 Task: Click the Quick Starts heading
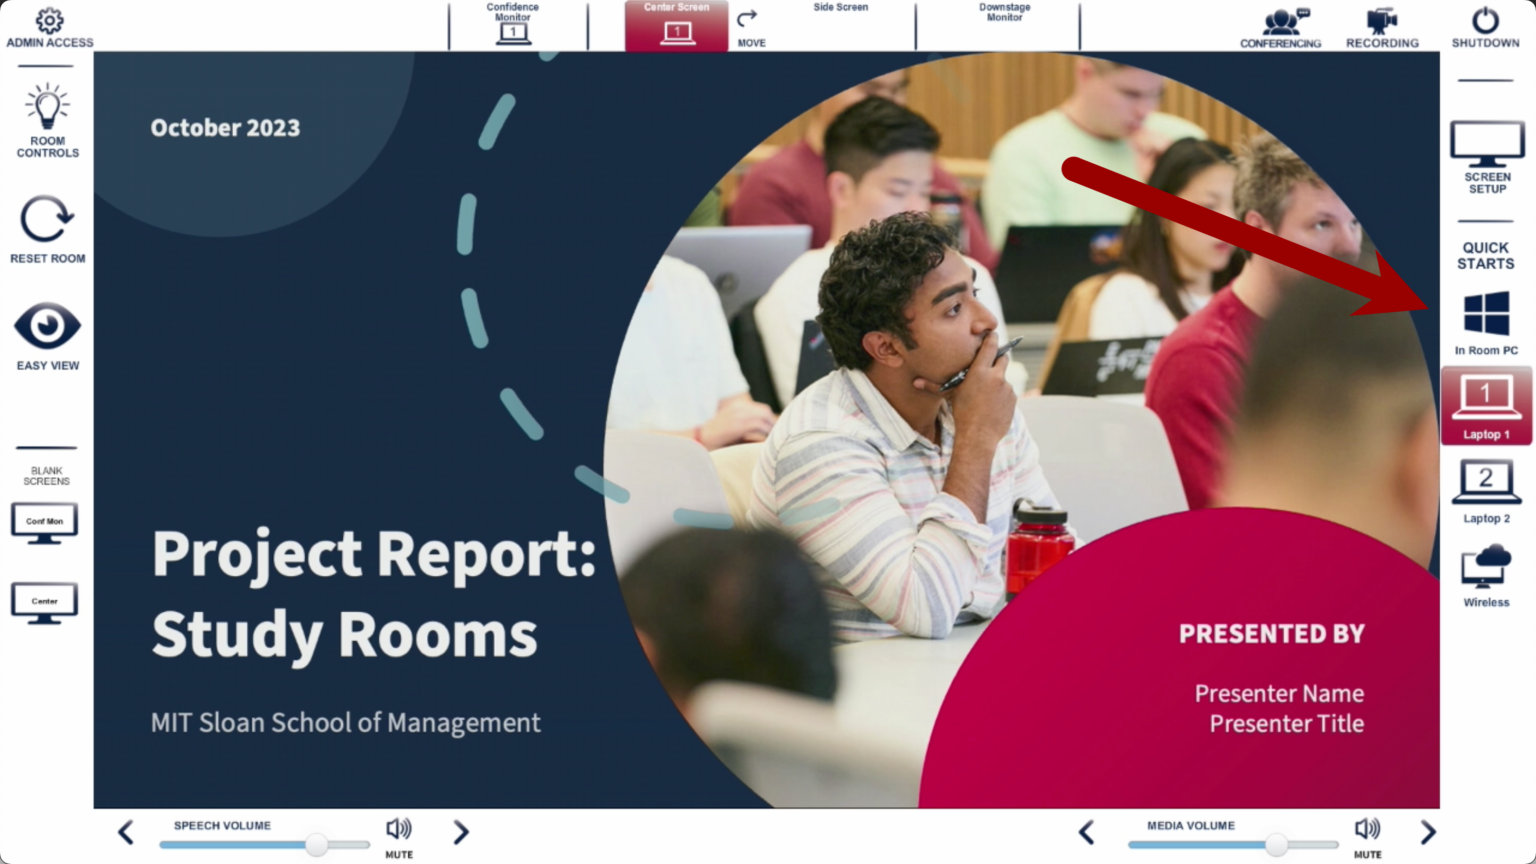coord(1485,255)
